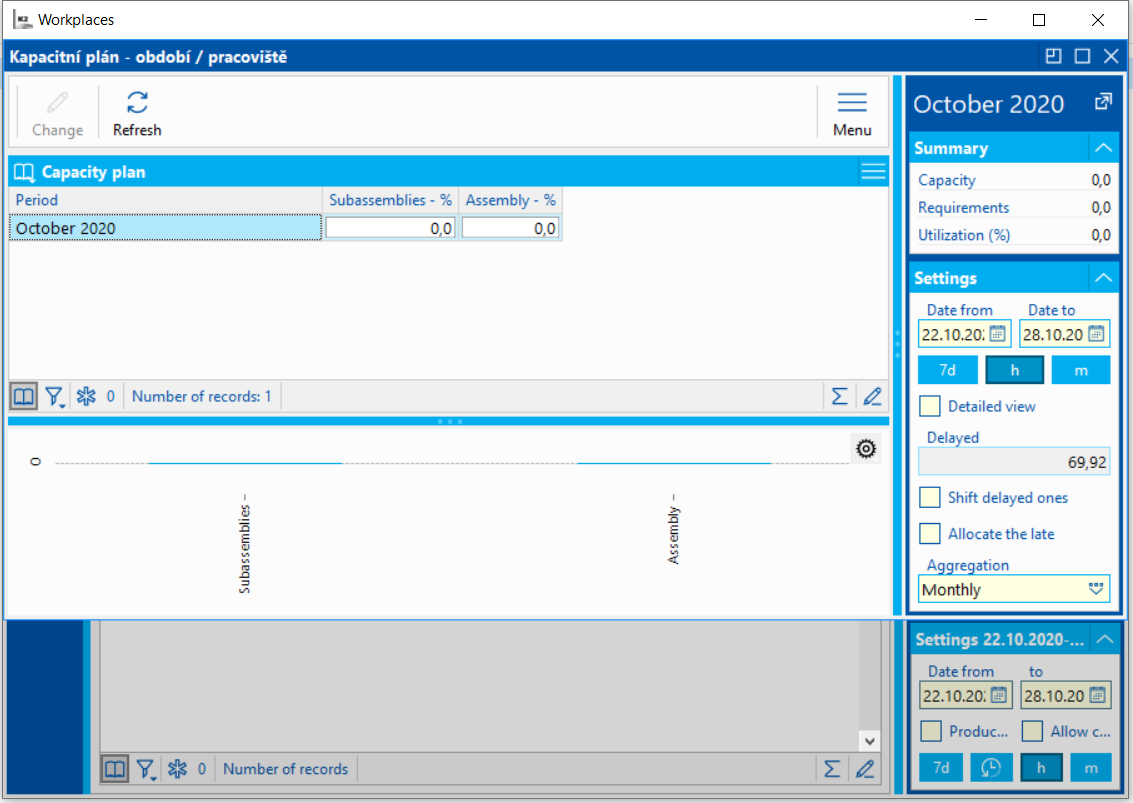The width and height of the screenshot is (1133, 803).
Task: Click the edit pencil icon in capacity plan status bar
Action: (x=872, y=396)
